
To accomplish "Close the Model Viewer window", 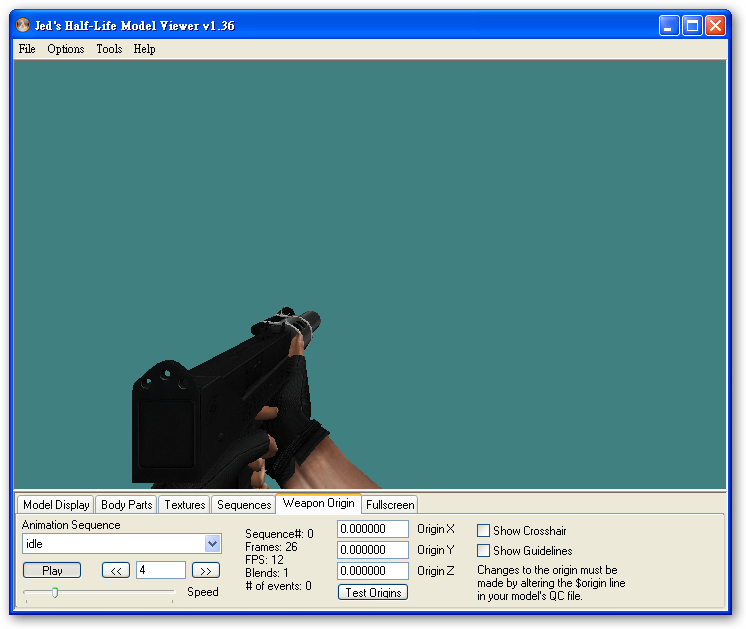I will 715,26.
